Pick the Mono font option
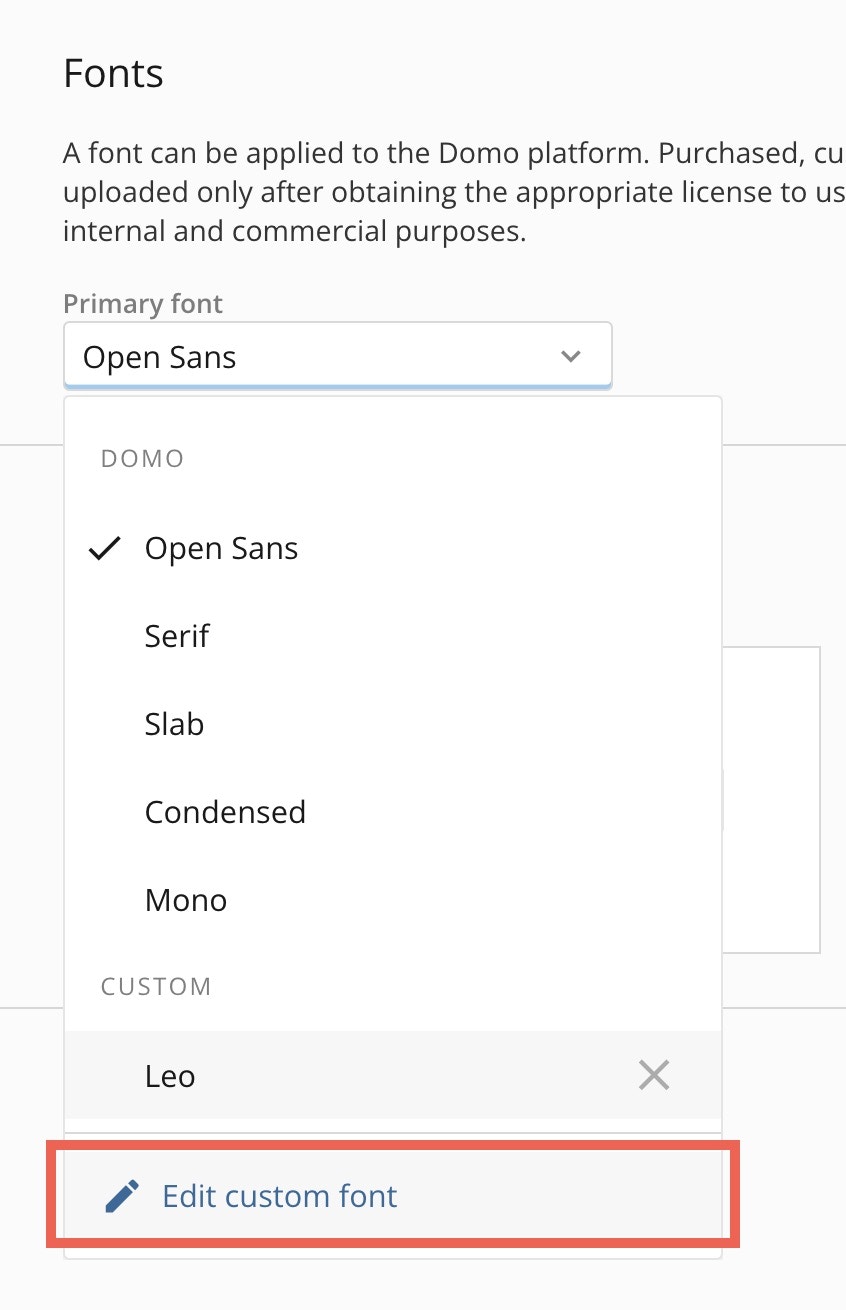 point(185,900)
